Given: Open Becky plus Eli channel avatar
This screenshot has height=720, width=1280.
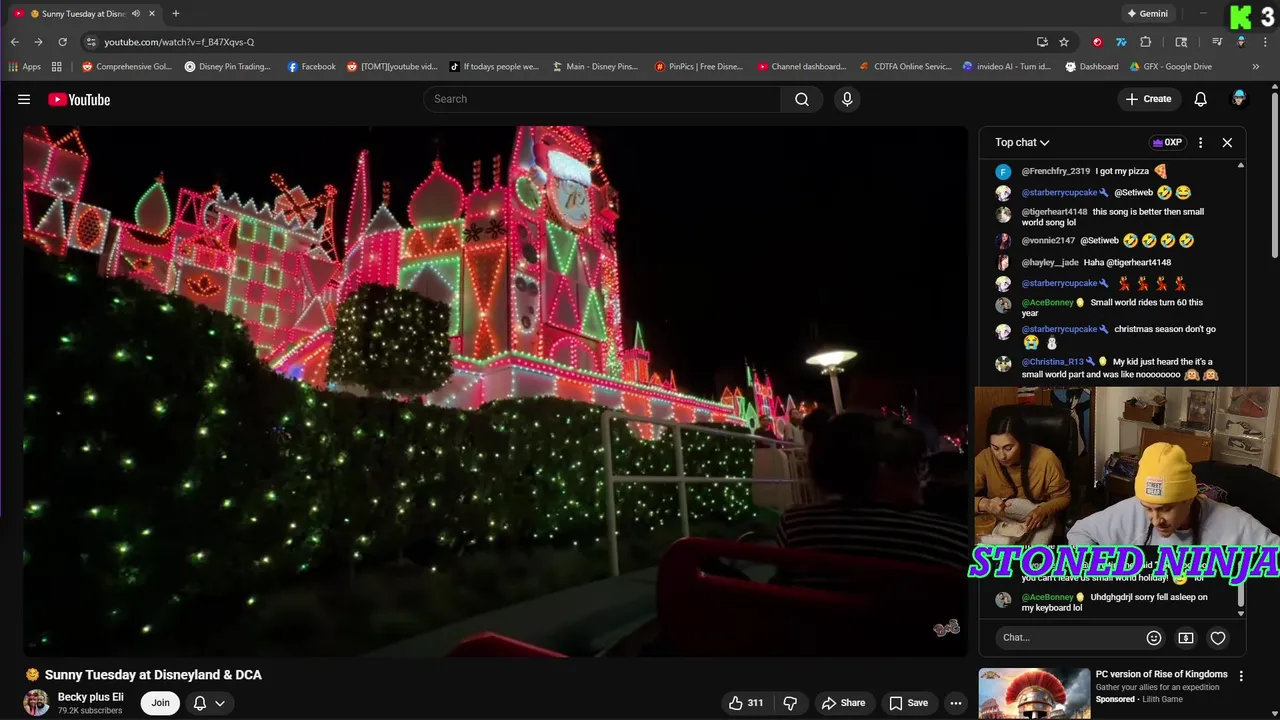Looking at the screenshot, I should [36, 703].
